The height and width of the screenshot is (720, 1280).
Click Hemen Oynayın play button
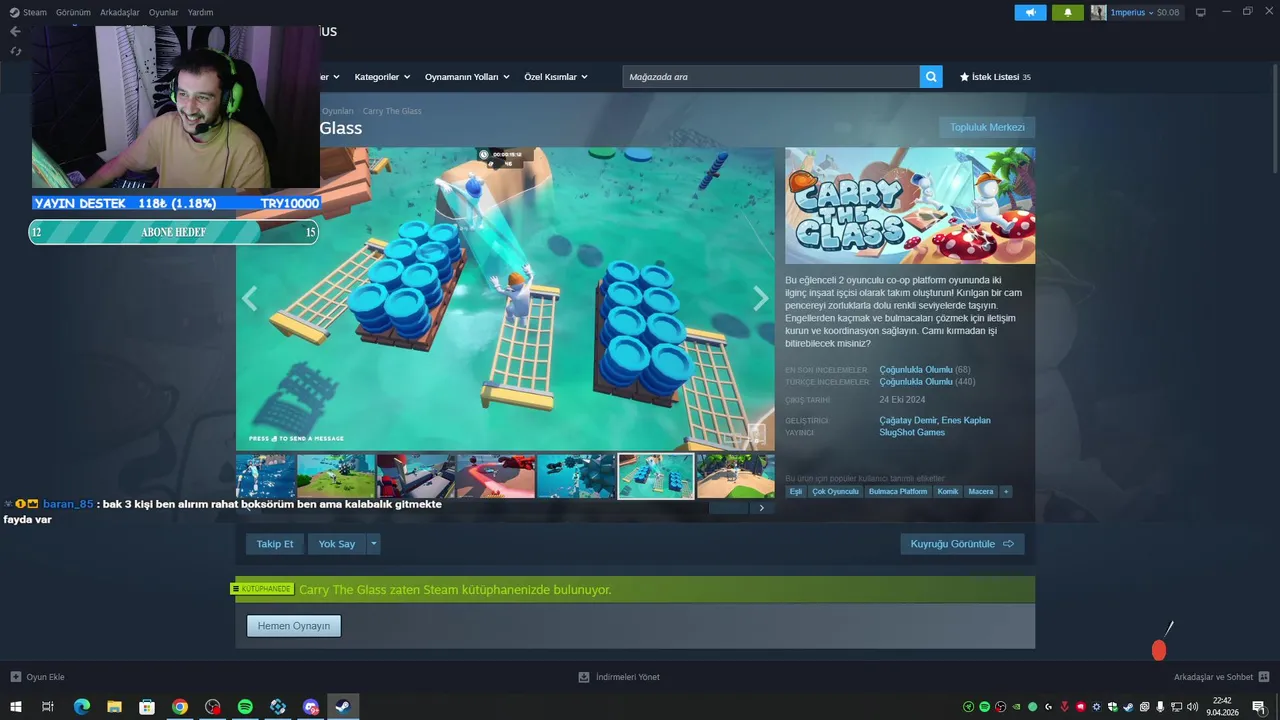point(294,626)
